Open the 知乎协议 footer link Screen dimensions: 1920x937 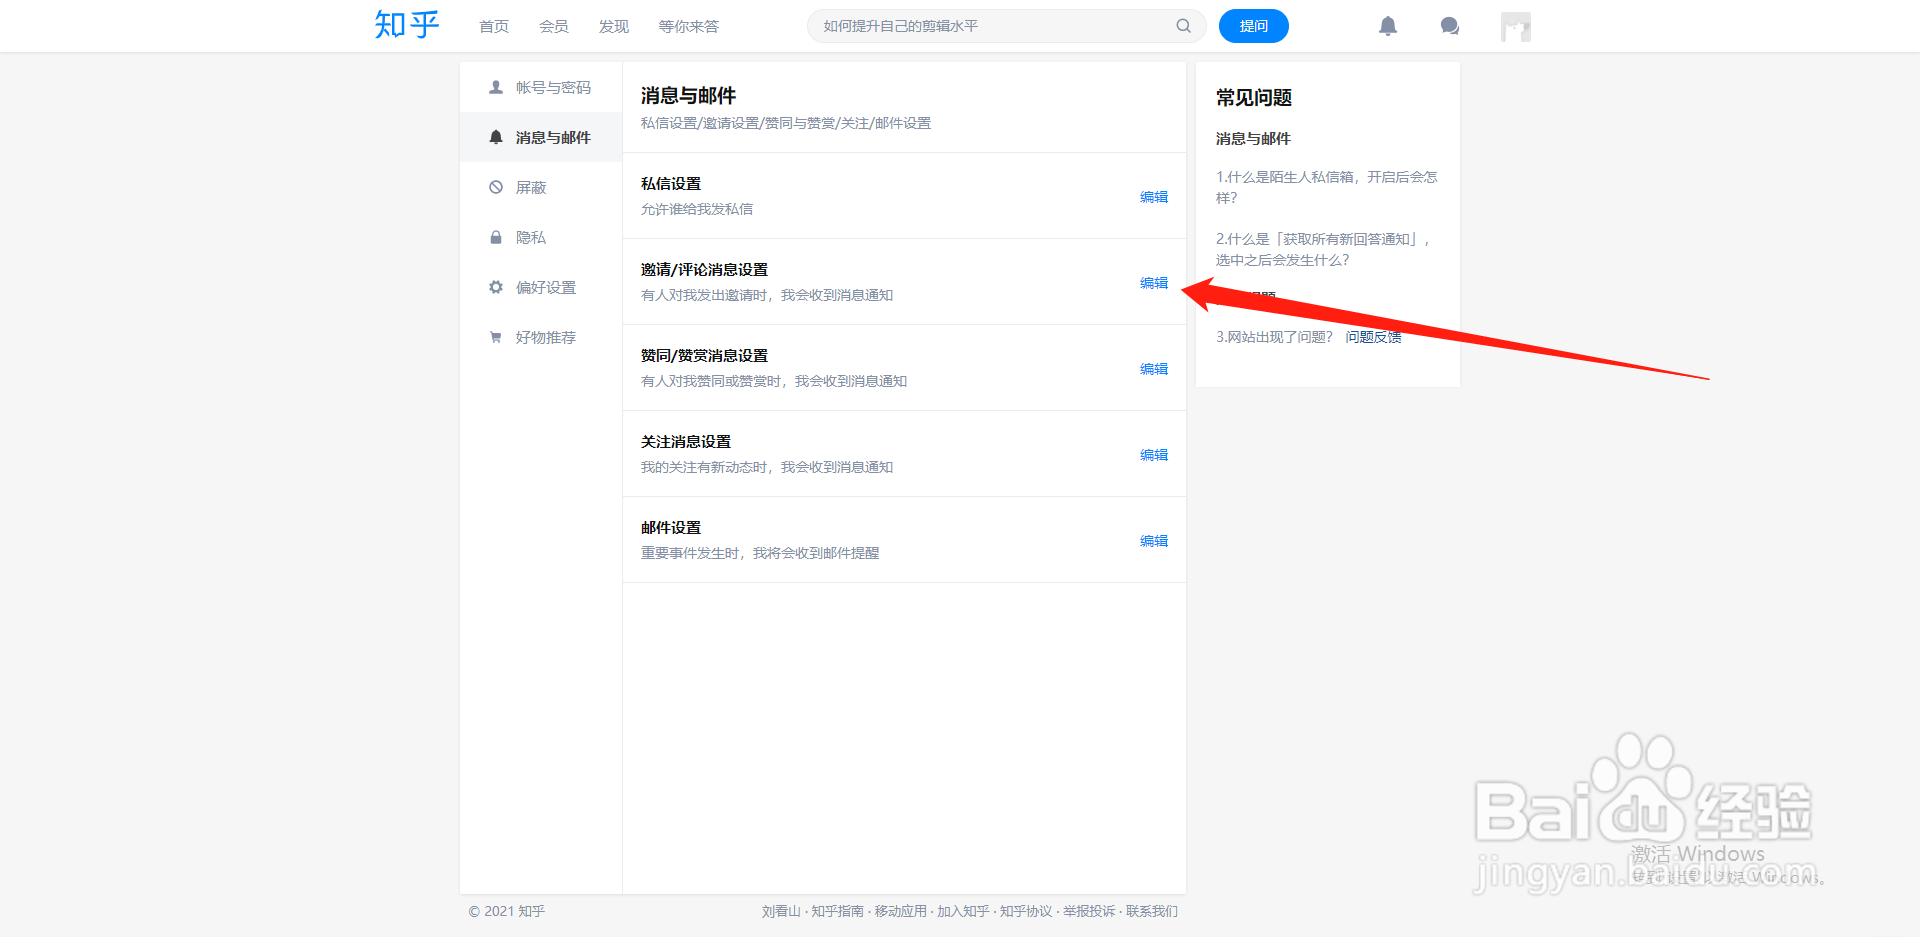1026,911
